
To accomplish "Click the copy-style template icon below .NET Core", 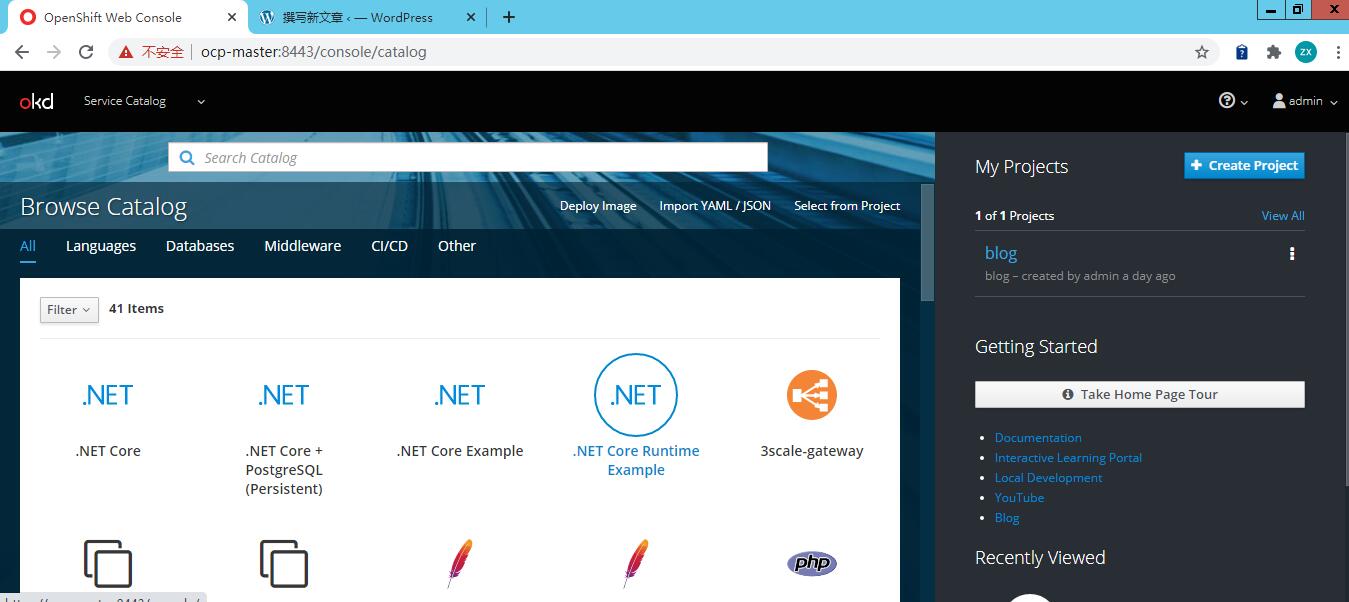I will point(108,563).
